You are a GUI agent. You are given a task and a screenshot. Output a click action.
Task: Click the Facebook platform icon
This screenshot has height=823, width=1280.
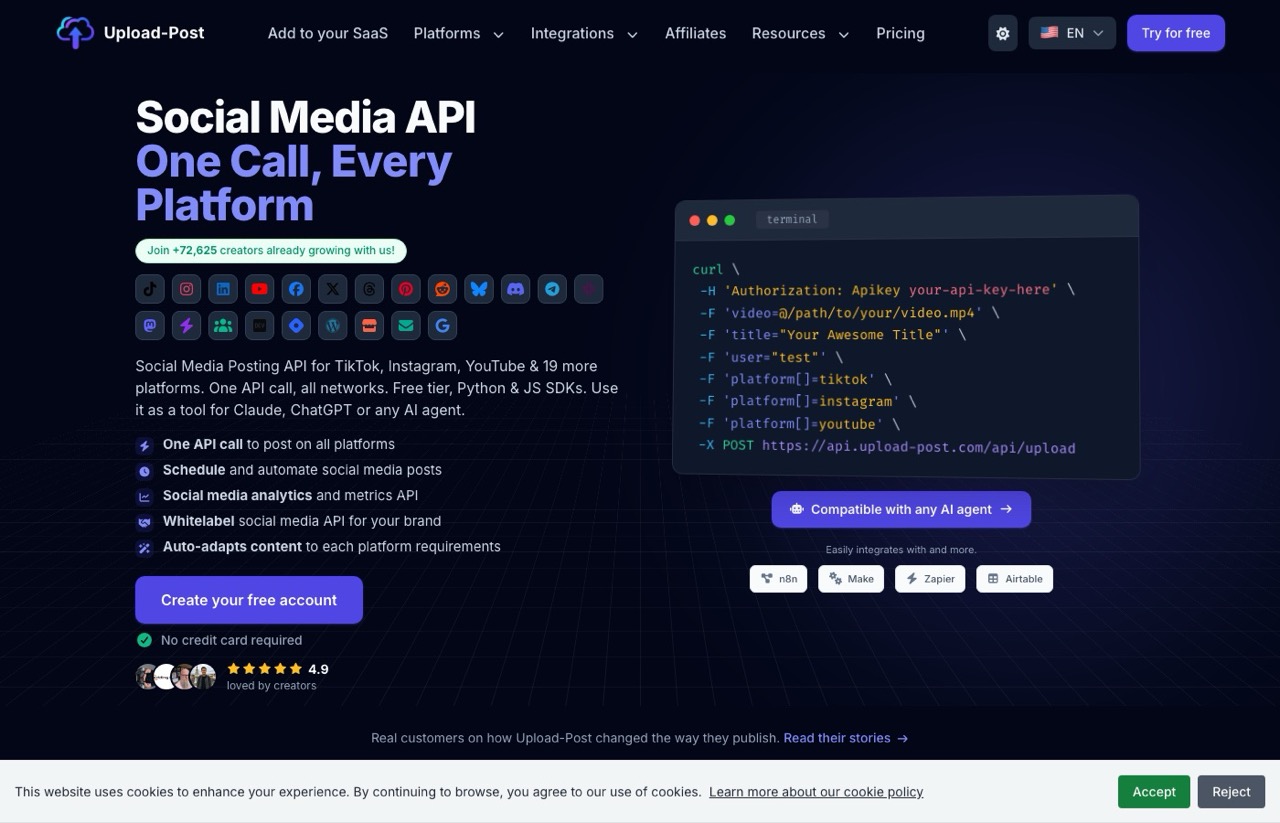click(x=296, y=289)
